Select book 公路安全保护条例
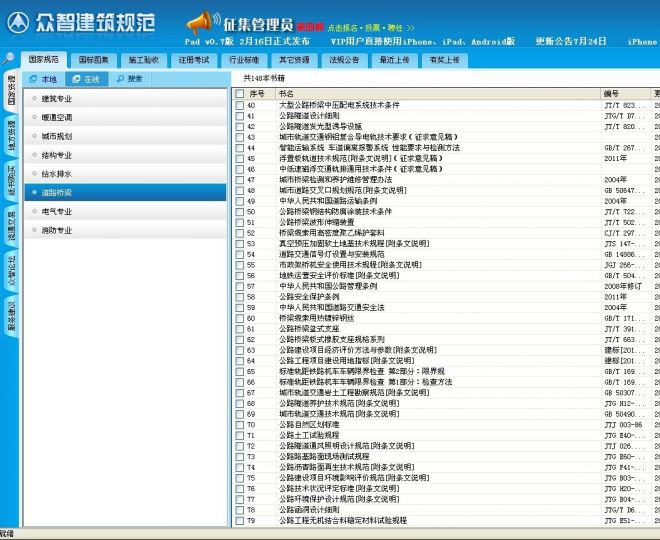This screenshot has height=540, width=660. (x=309, y=297)
